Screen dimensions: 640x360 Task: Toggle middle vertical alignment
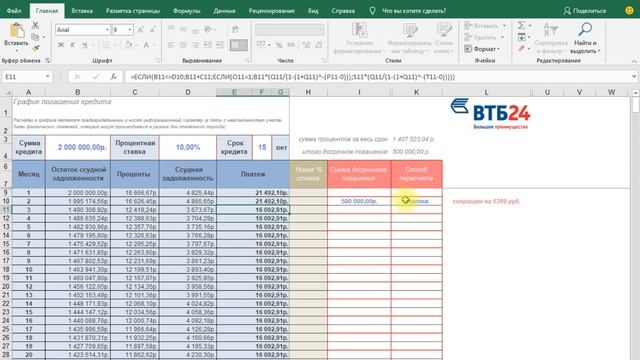point(183,29)
